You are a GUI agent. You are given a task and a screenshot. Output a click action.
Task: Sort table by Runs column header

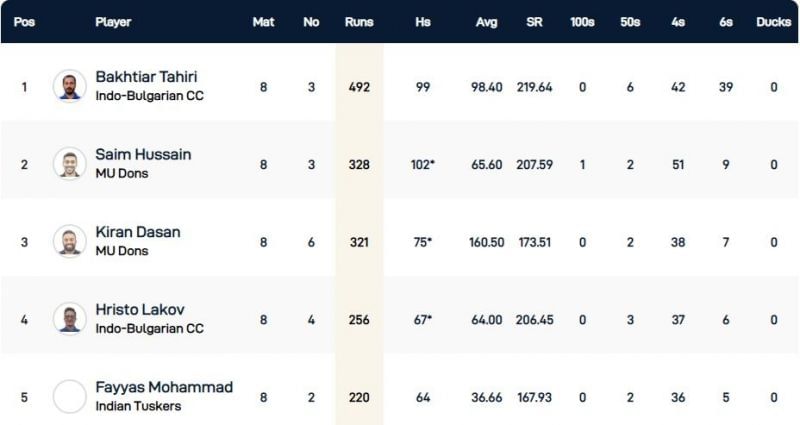coord(359,22)
